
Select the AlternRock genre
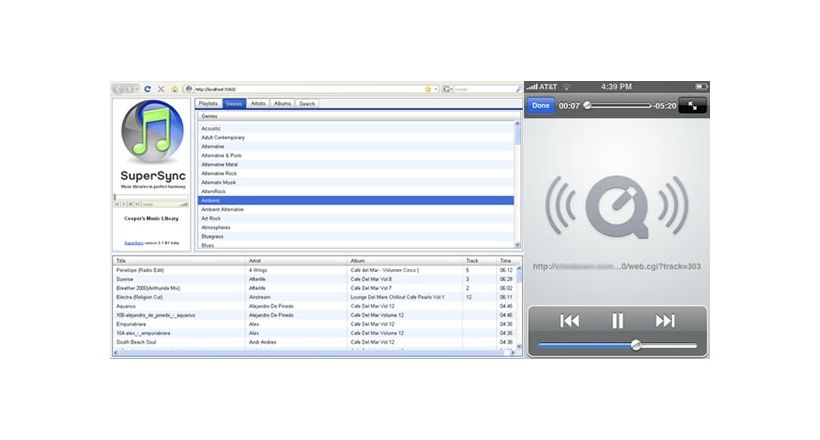pos(356,191)
